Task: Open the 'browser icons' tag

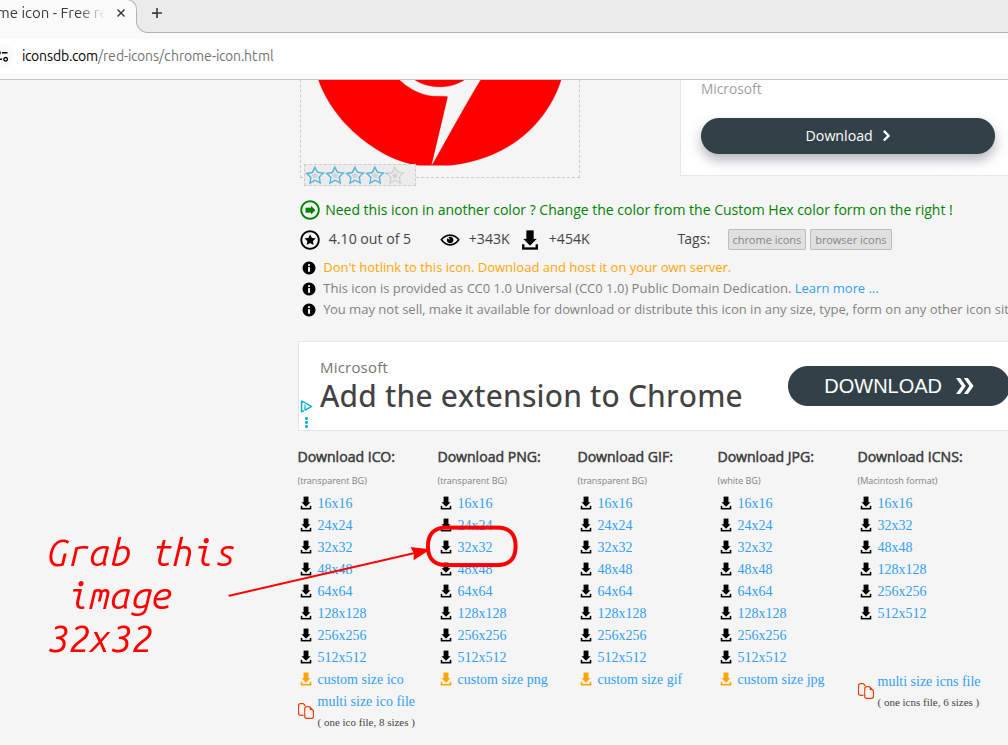Action: tap(850, 240)
